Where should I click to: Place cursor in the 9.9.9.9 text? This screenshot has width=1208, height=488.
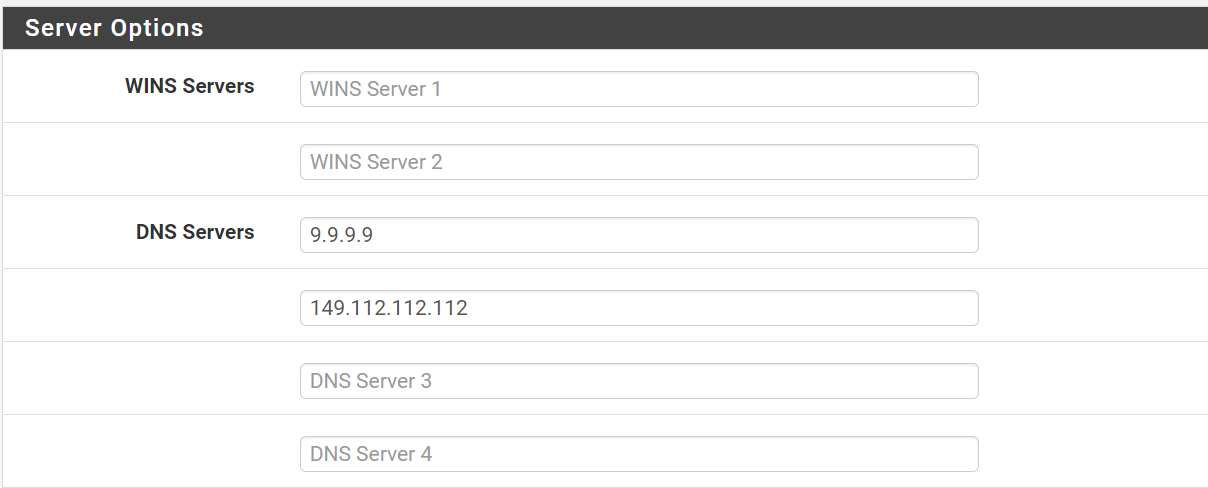coord(342,235)
